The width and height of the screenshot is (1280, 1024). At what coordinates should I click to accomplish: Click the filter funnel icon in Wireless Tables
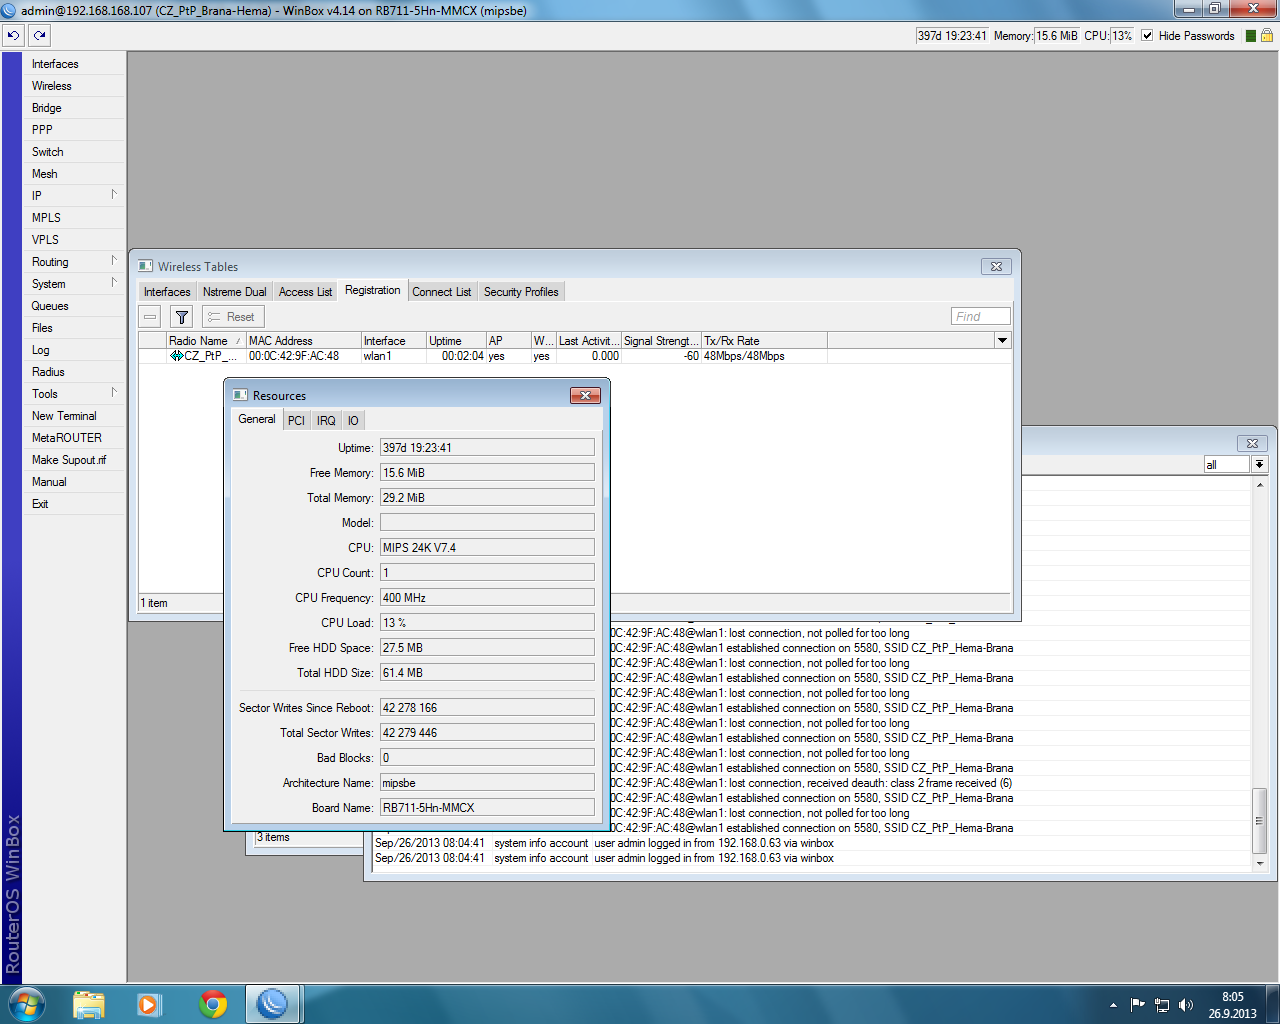click(x=181, y=317)
